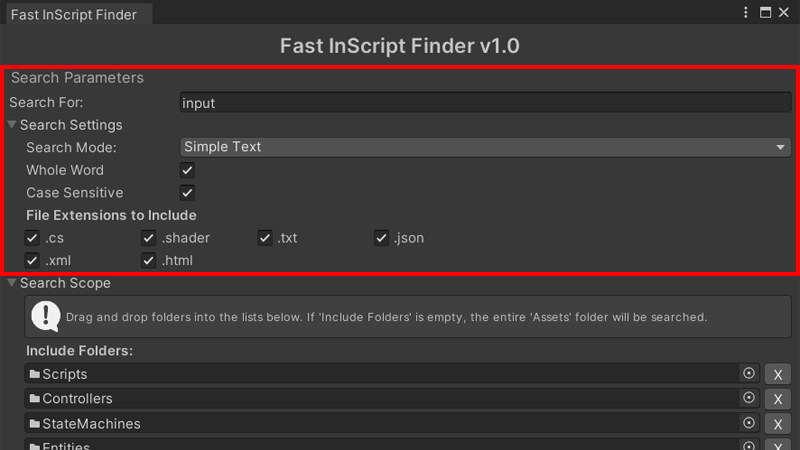Click the StateMachines folder icon
This screenshot has height=450, width=800.
click(35, 423)
